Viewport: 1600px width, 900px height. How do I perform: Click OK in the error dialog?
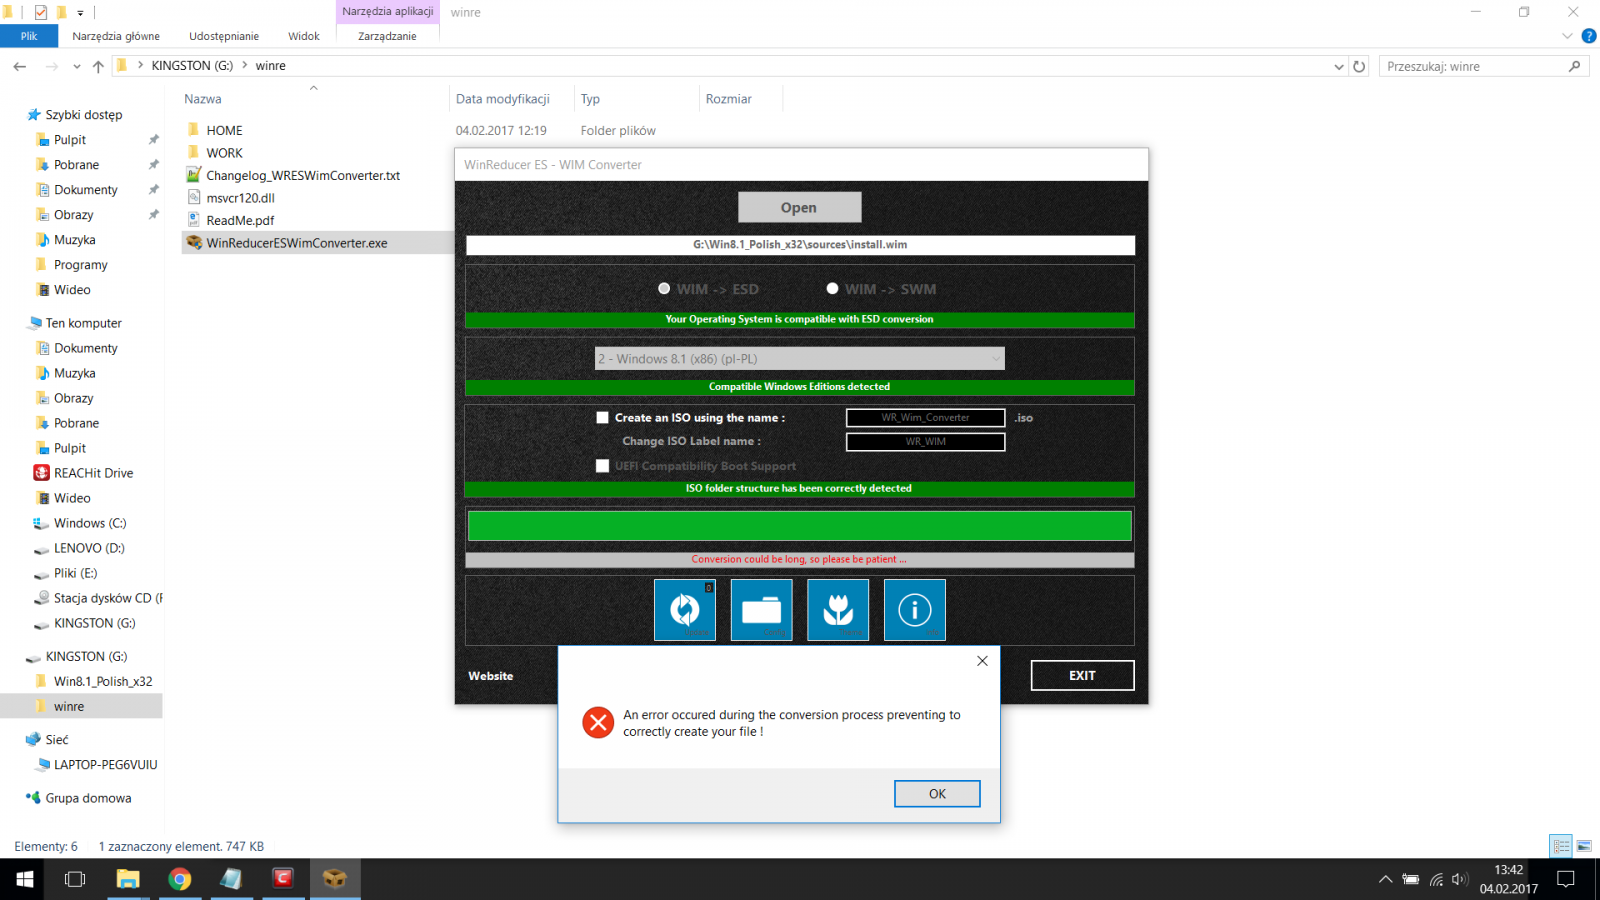point(937,794)
